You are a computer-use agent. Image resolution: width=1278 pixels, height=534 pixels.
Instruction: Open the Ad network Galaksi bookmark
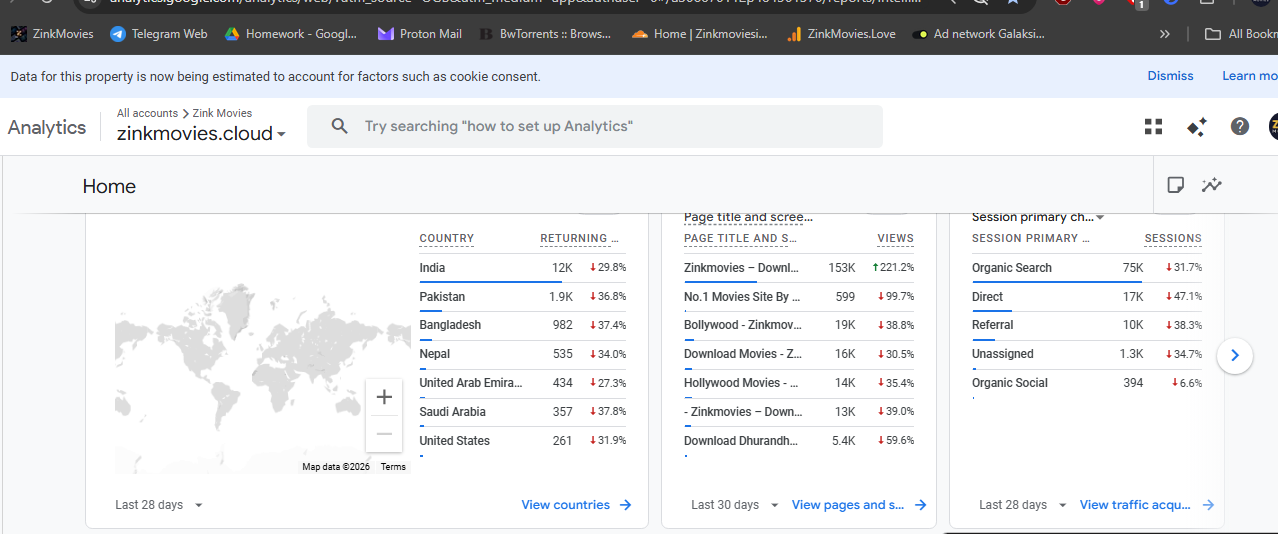979,34
